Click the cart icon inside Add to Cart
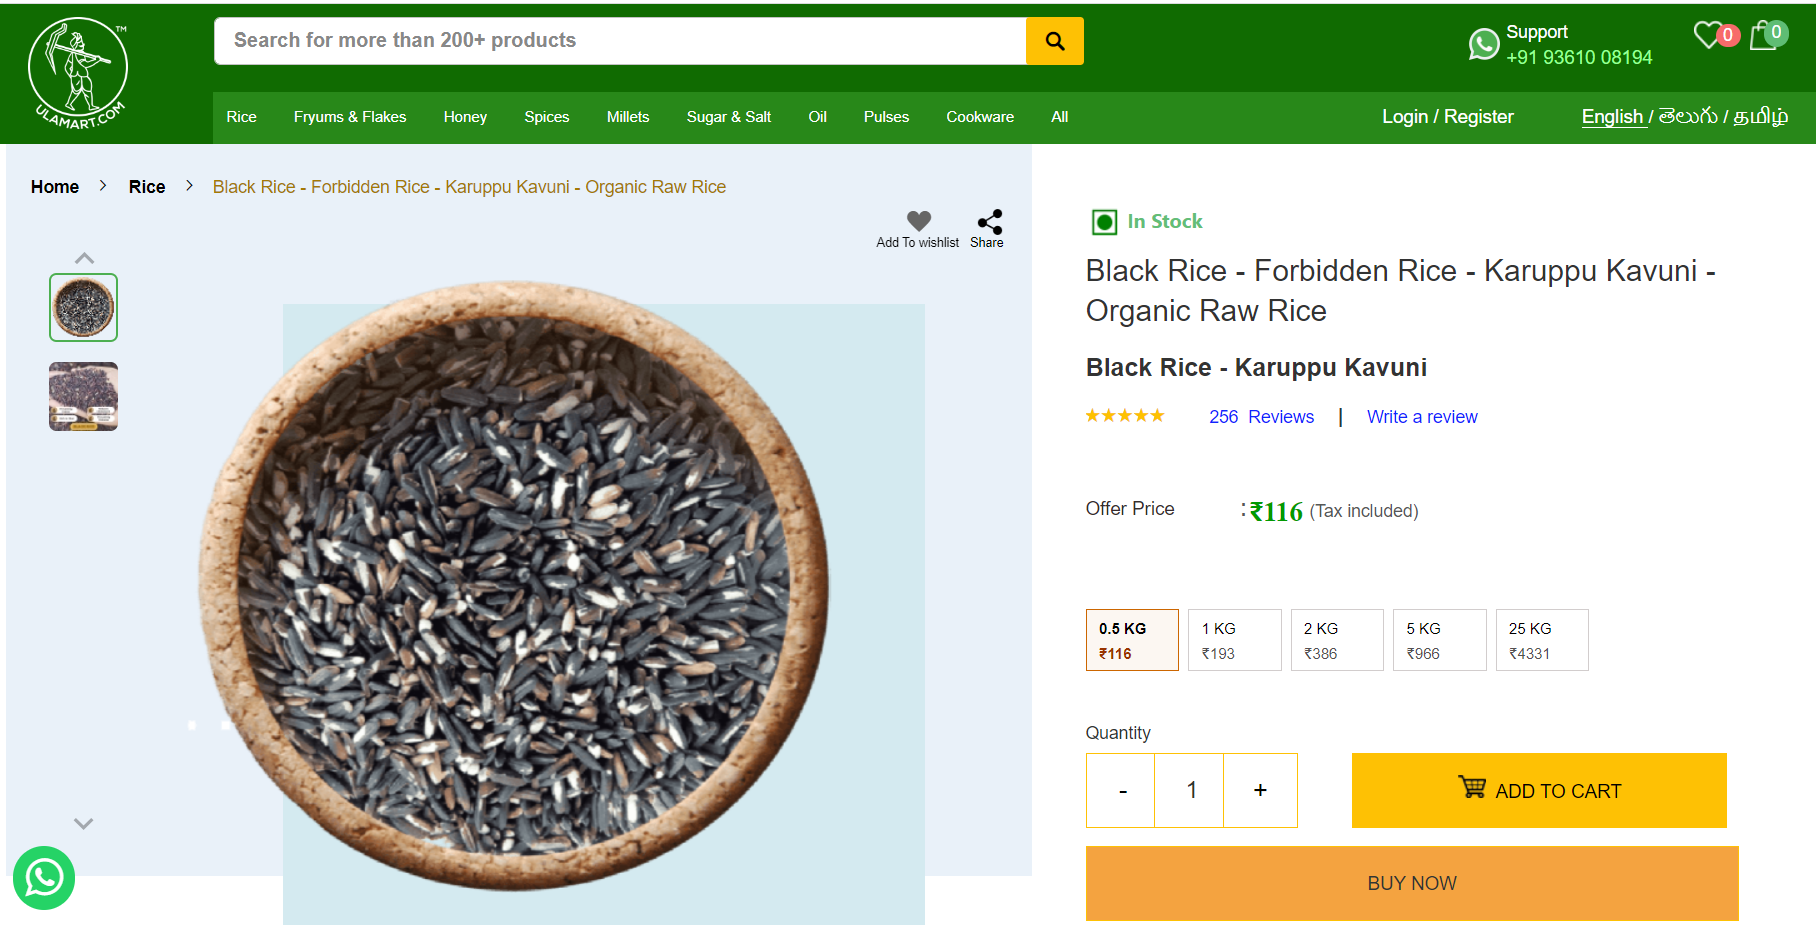 coord(1470,790)
